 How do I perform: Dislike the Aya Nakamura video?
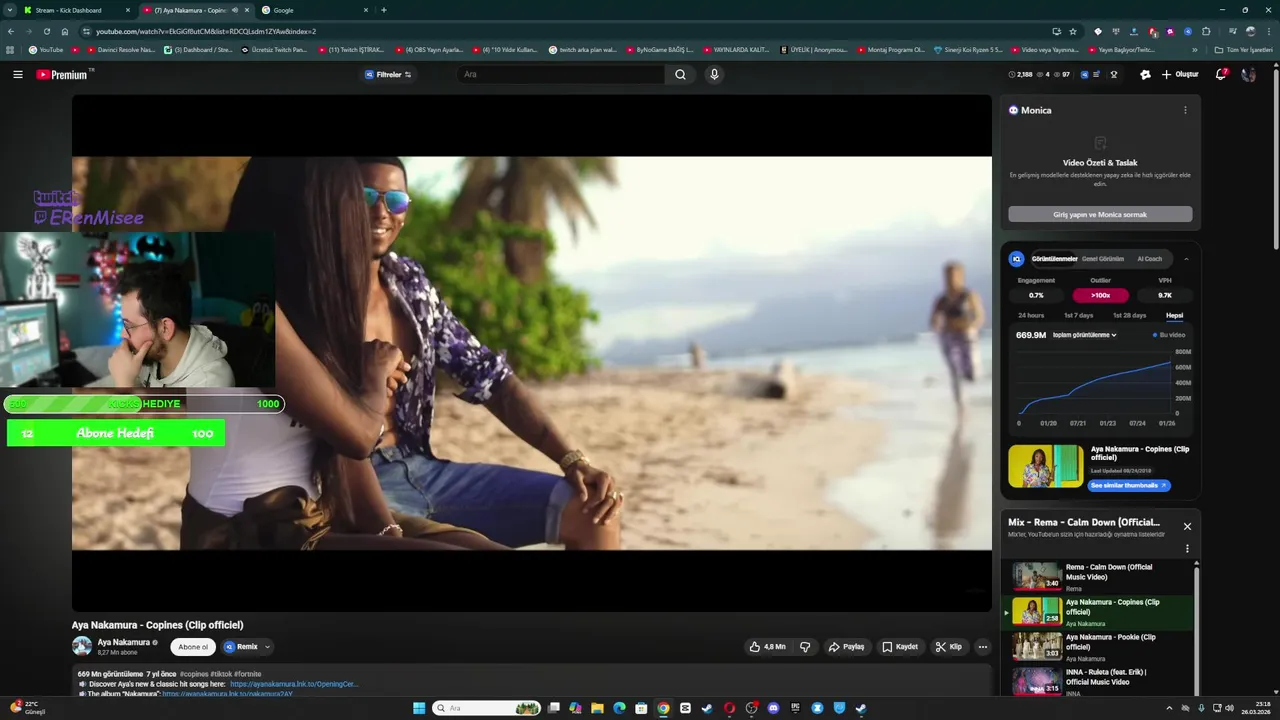point(805,647)
